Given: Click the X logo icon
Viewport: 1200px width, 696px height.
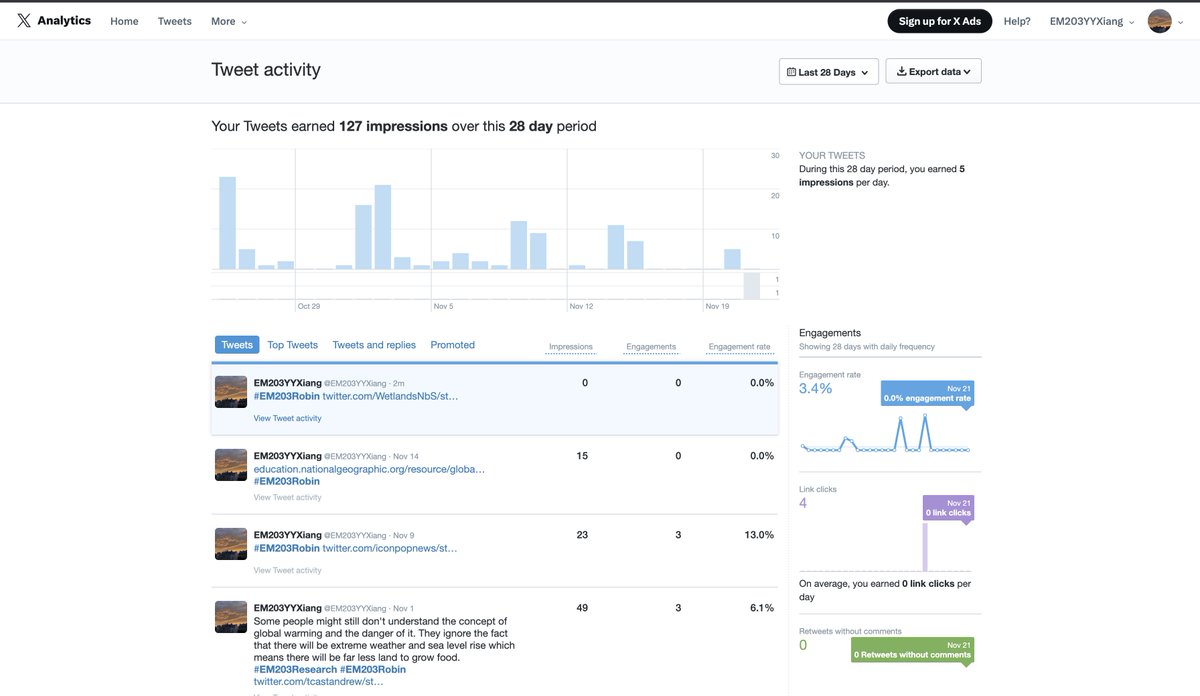Looking at the screenshot, I should coord(24,21).
